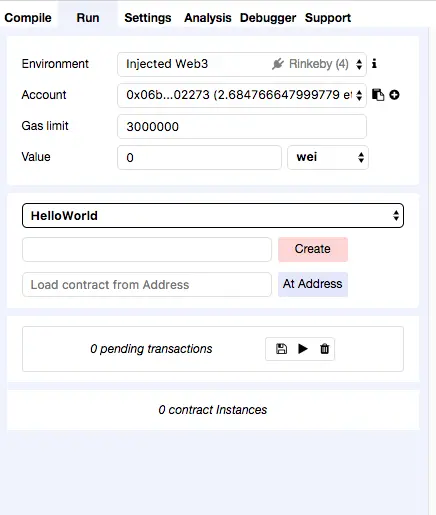Click the Gas limit input field
This screenshot has width=436, height=515.
point(242,126)
